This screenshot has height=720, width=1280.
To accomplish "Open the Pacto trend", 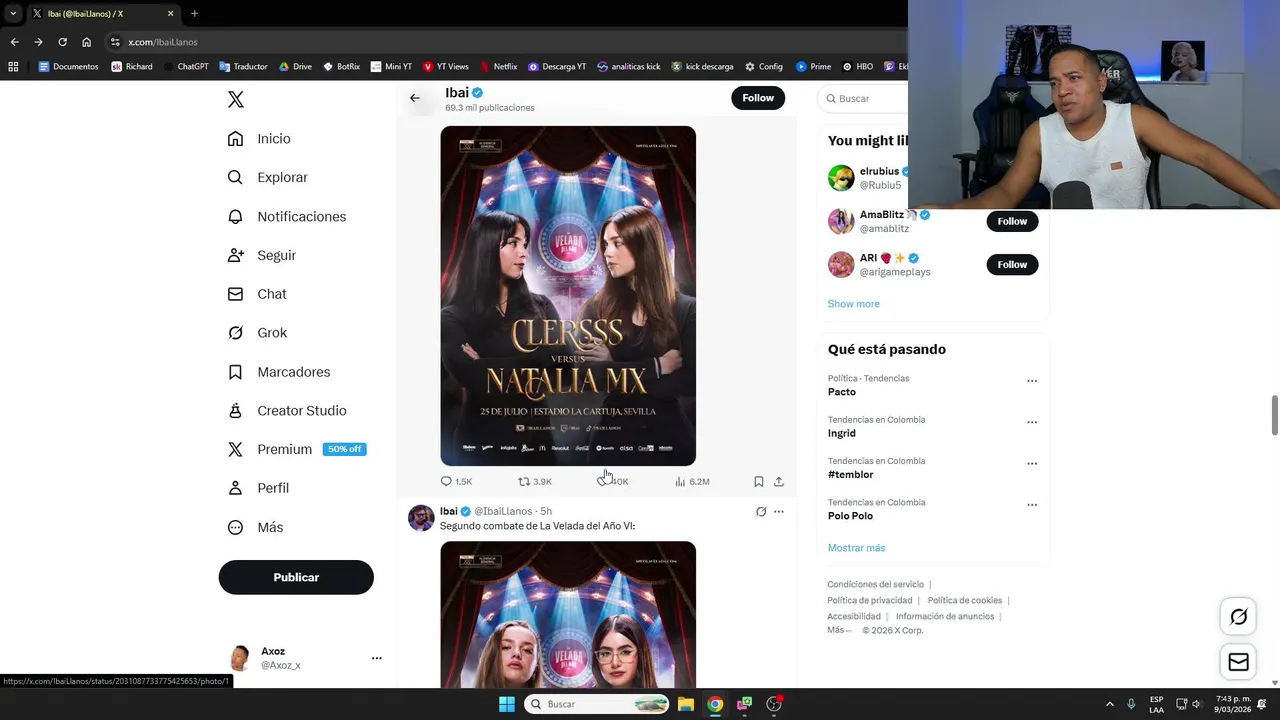I will [x=842, y=392].
